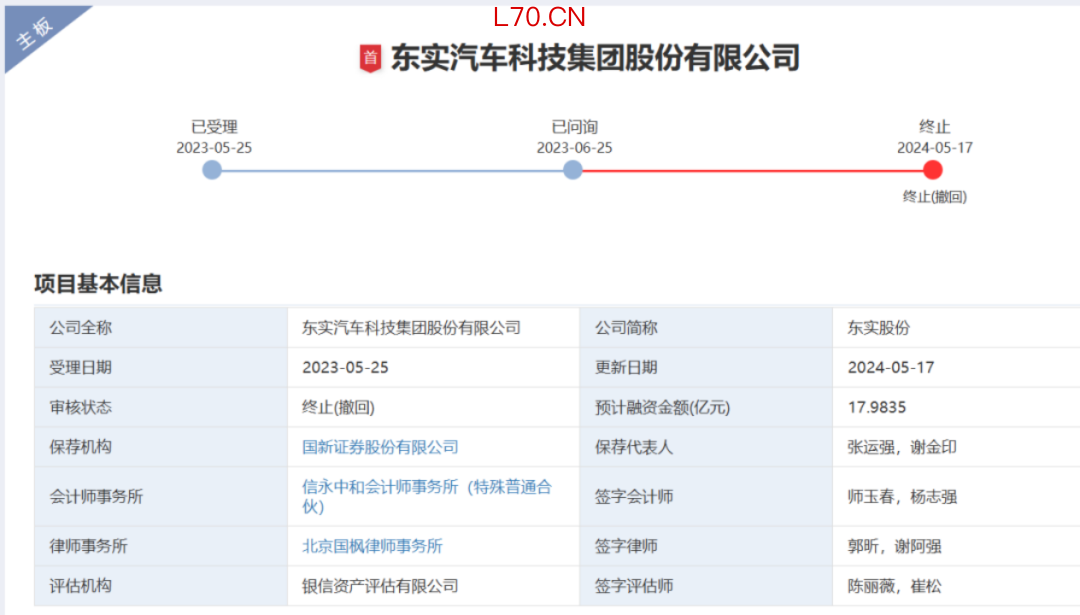This screenshot has width=1080, height=615.
Task: Click the 东实股份 value cell
Action: 957,328
